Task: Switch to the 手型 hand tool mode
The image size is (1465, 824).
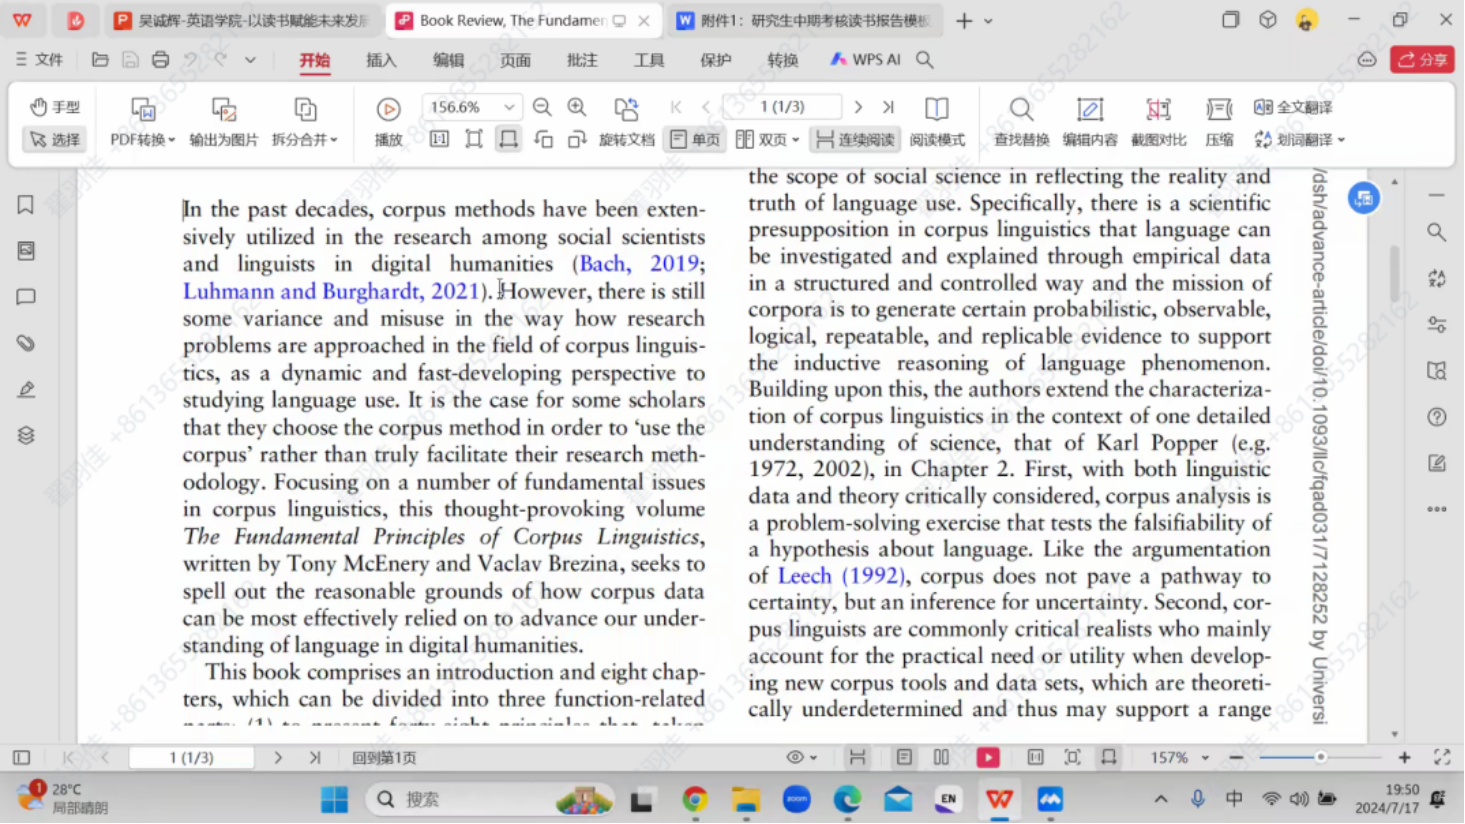Action: click(55, 107)
